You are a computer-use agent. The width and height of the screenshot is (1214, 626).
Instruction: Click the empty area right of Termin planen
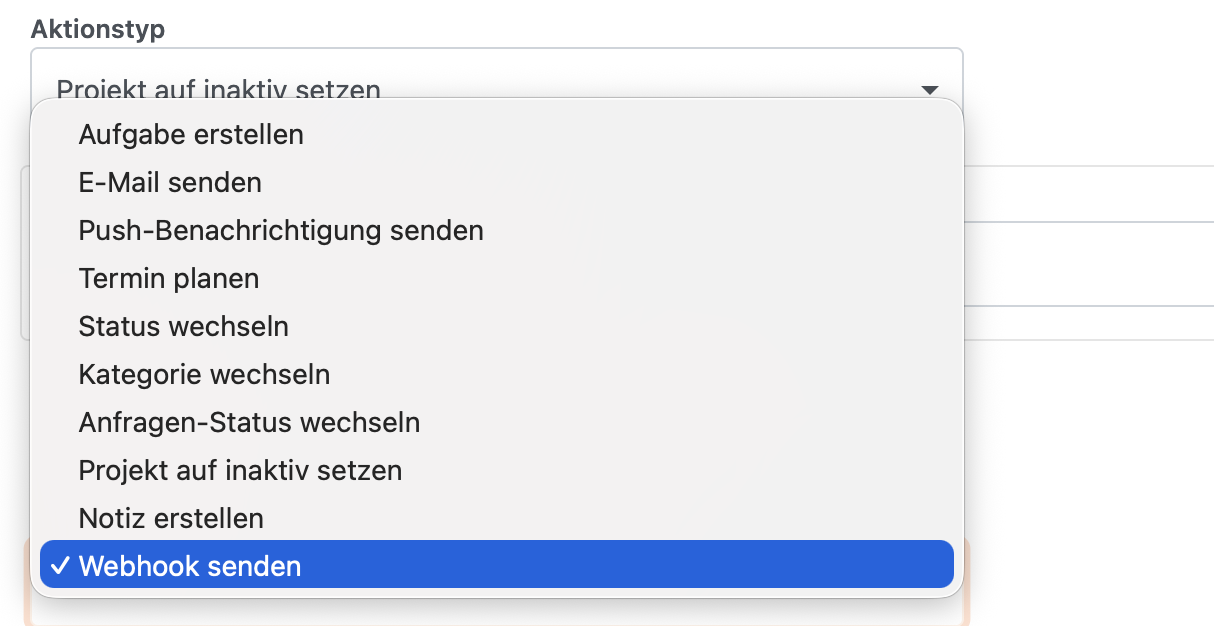tap(1090, 264)
